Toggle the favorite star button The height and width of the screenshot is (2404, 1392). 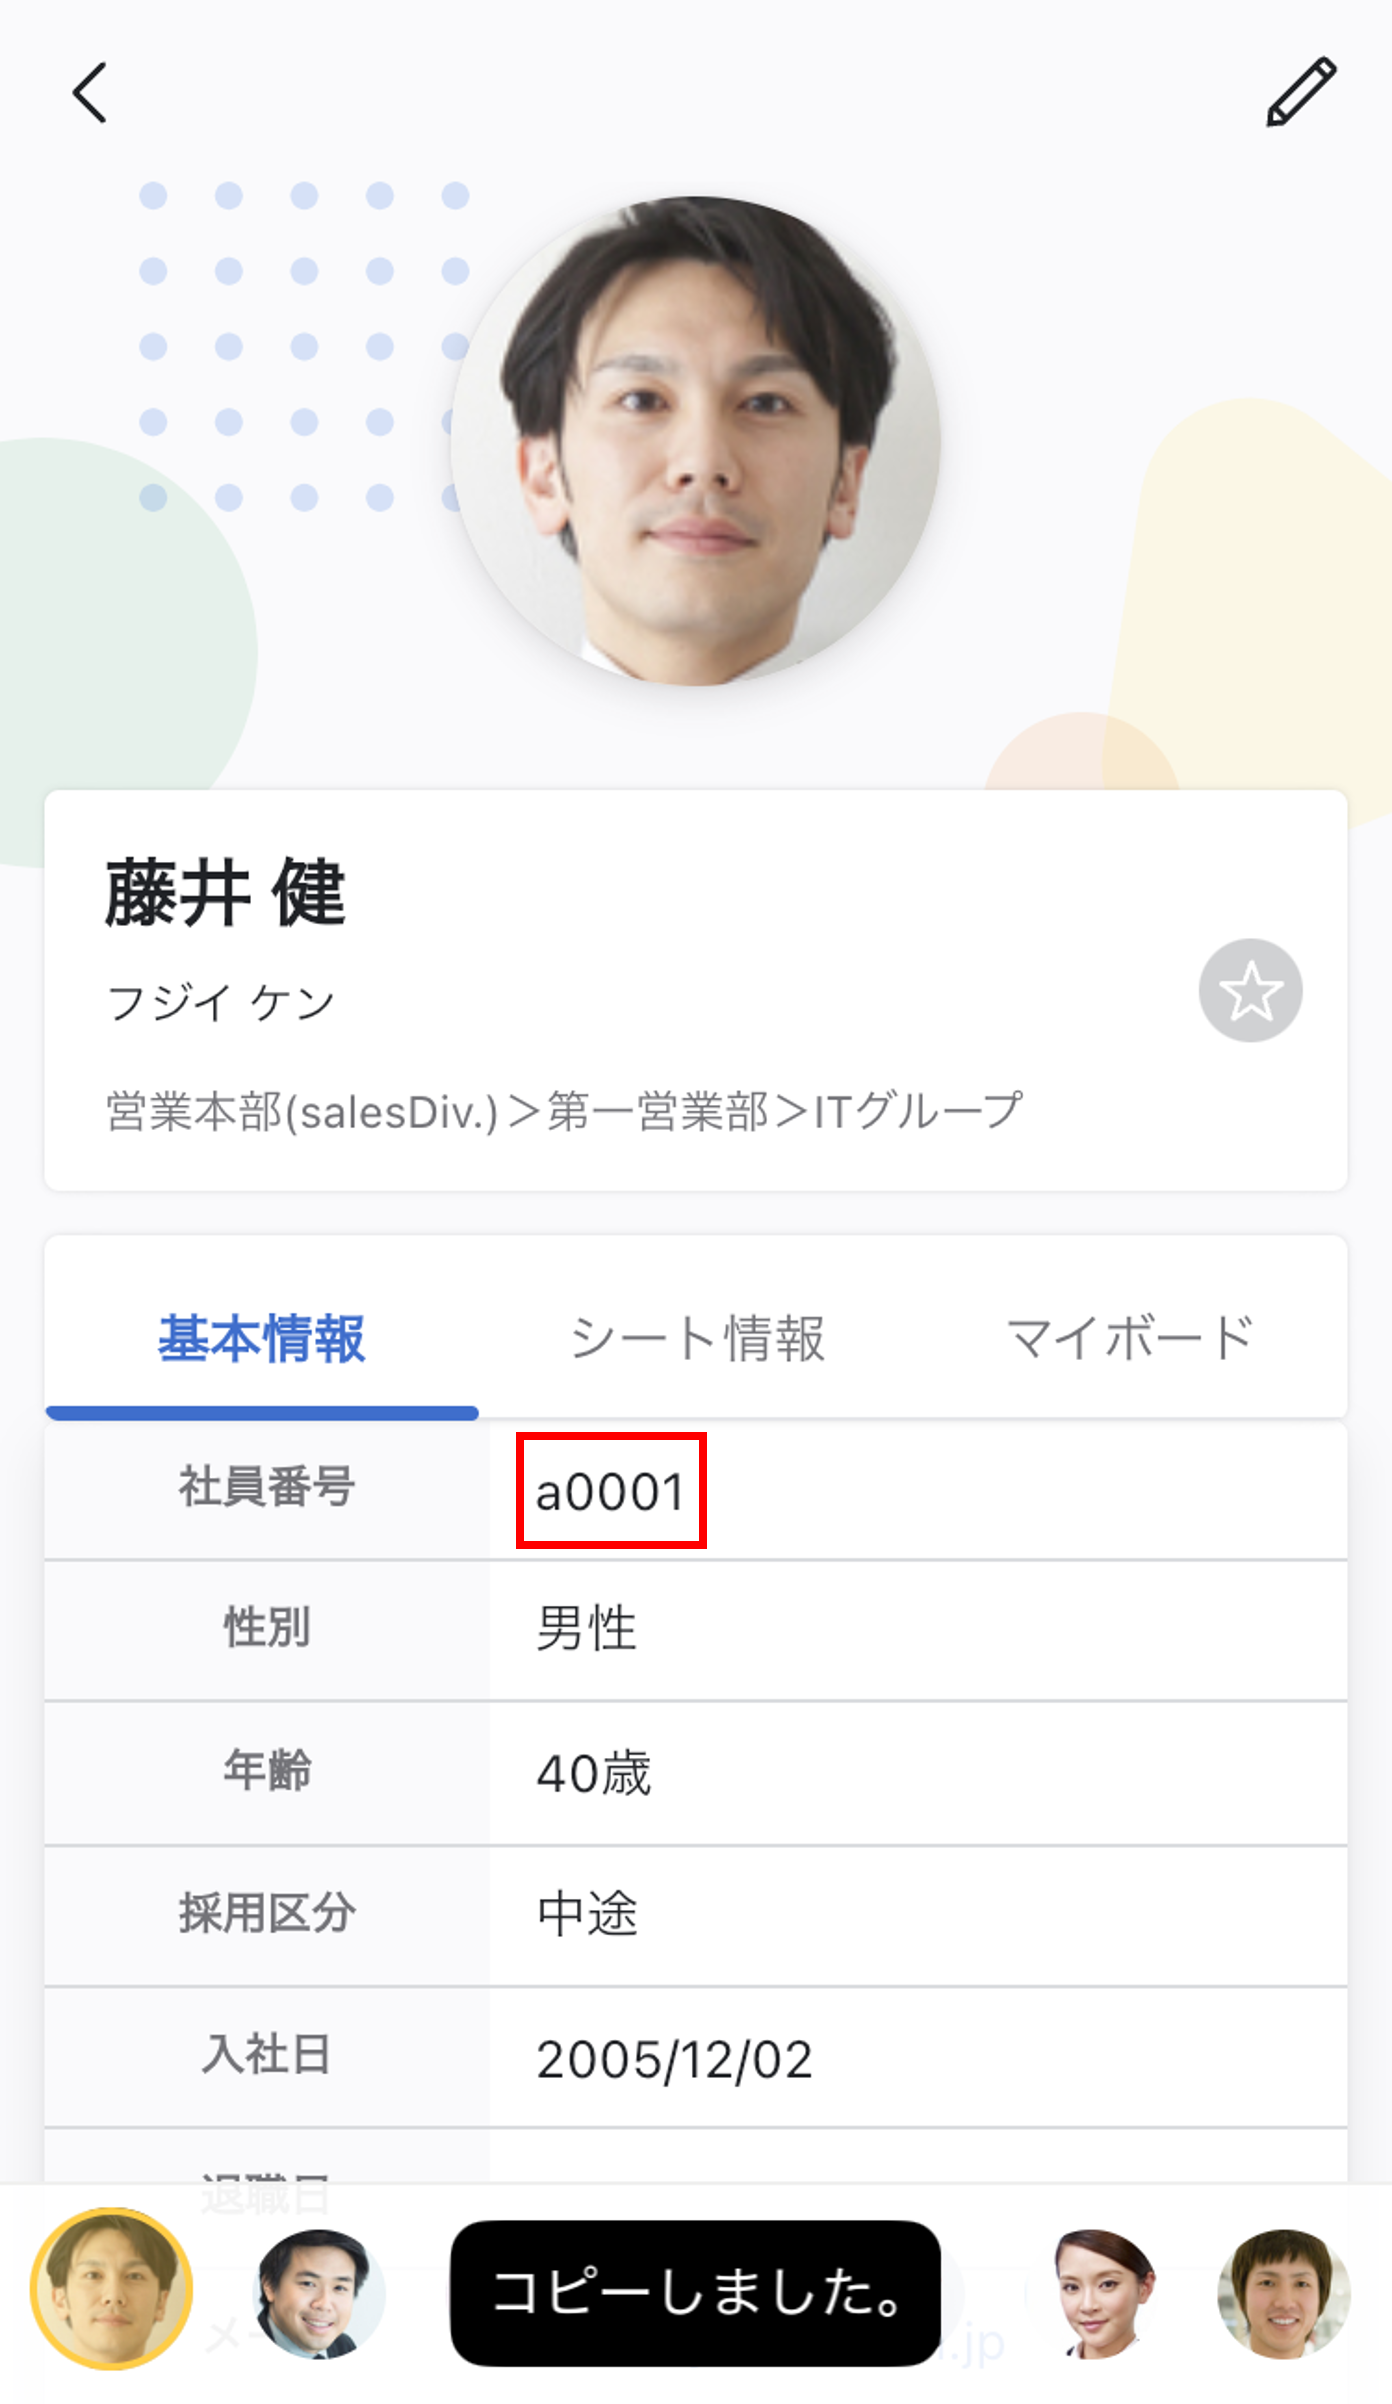[1250, 991]
